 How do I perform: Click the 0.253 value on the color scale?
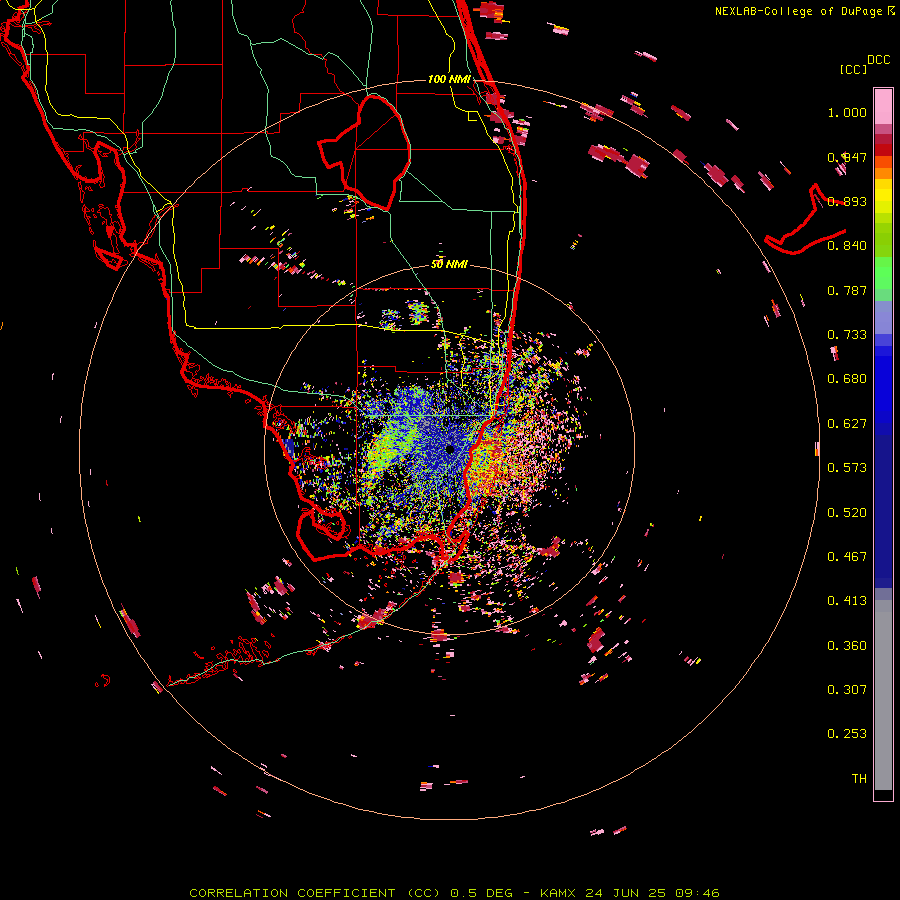pos(847,734)
